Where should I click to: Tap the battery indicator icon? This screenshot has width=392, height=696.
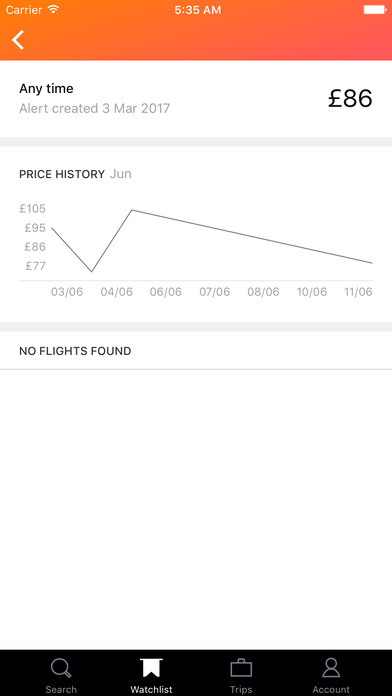(x=374, y=9)
